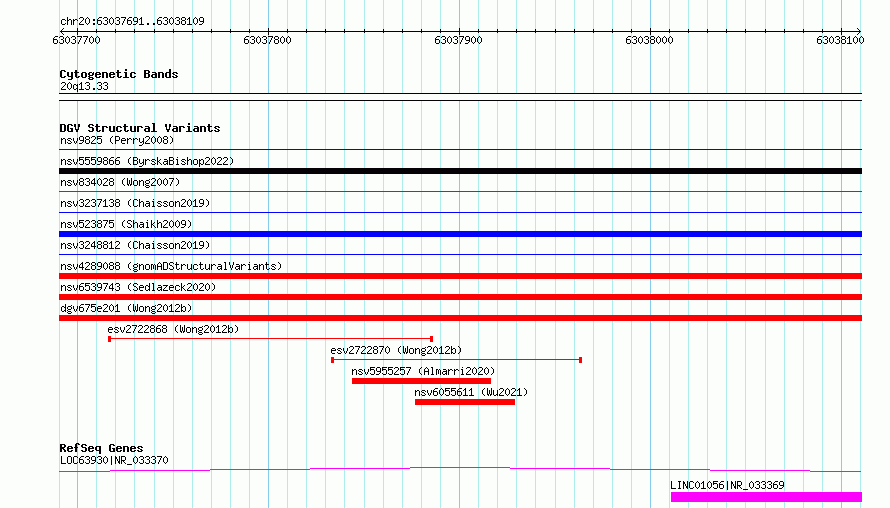
Task: Click the 20q13.33 band label
Action: (84, 86)
